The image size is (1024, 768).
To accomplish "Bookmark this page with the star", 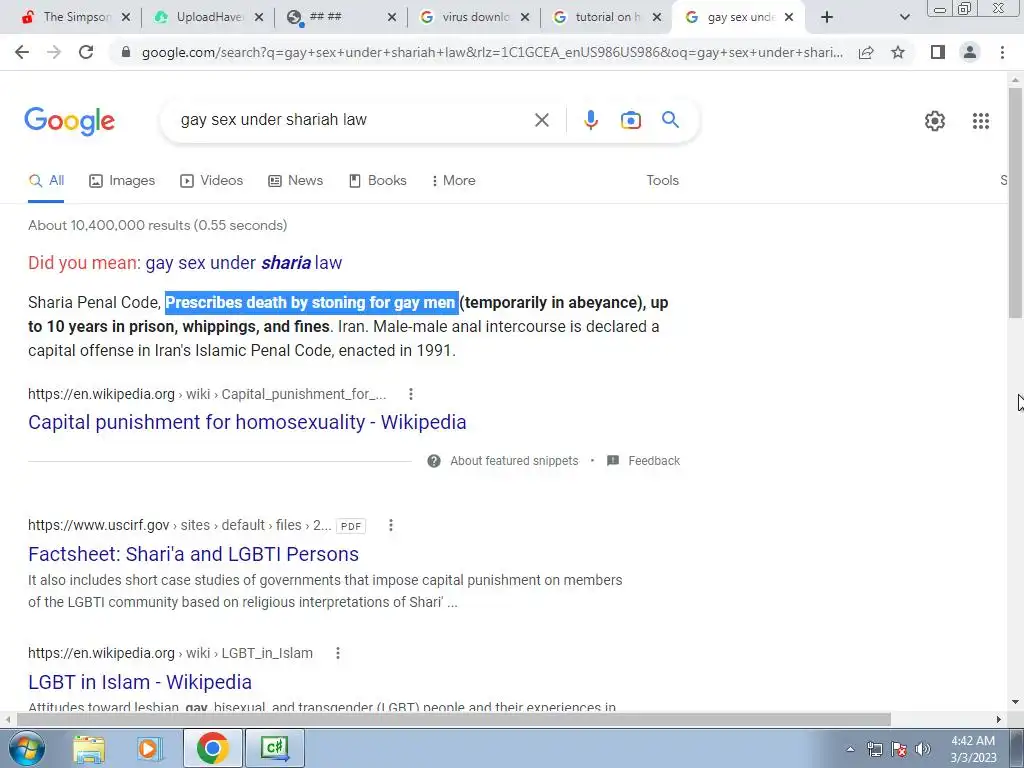I will pyautogui.click(x=898, y=52).
